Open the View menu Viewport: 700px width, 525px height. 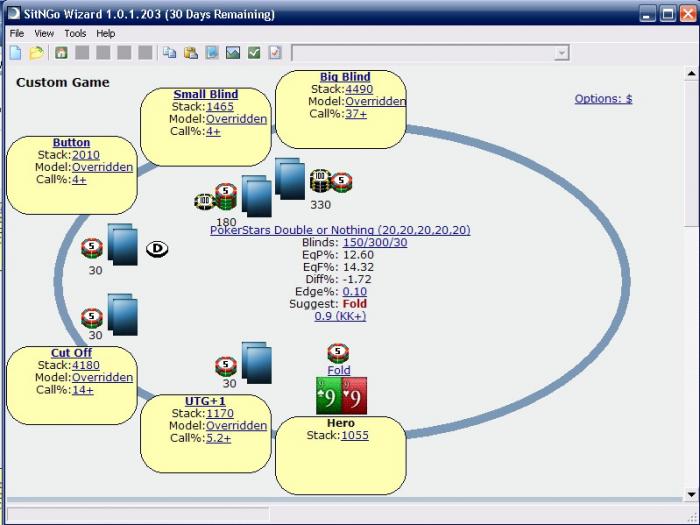[44, 33]
